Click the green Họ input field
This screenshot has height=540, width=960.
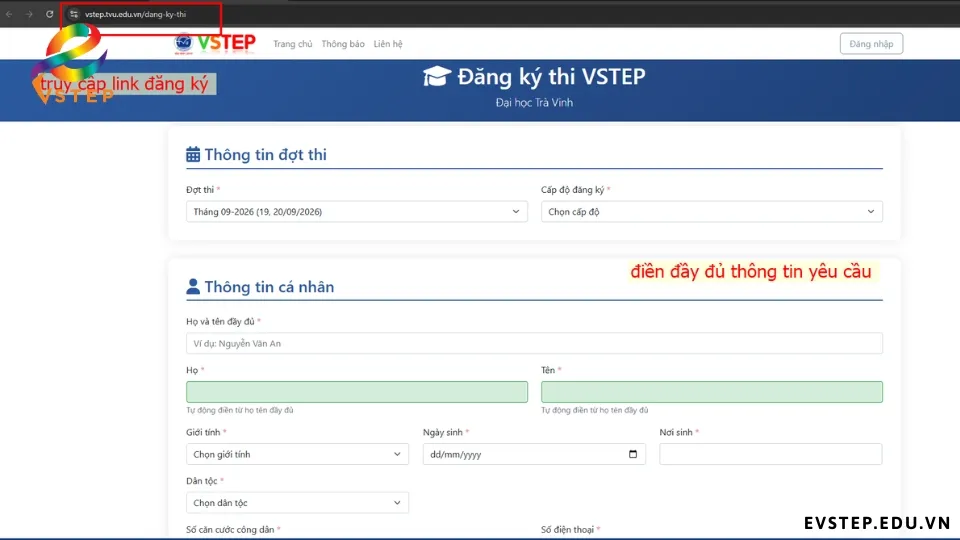tap(356, 392)
